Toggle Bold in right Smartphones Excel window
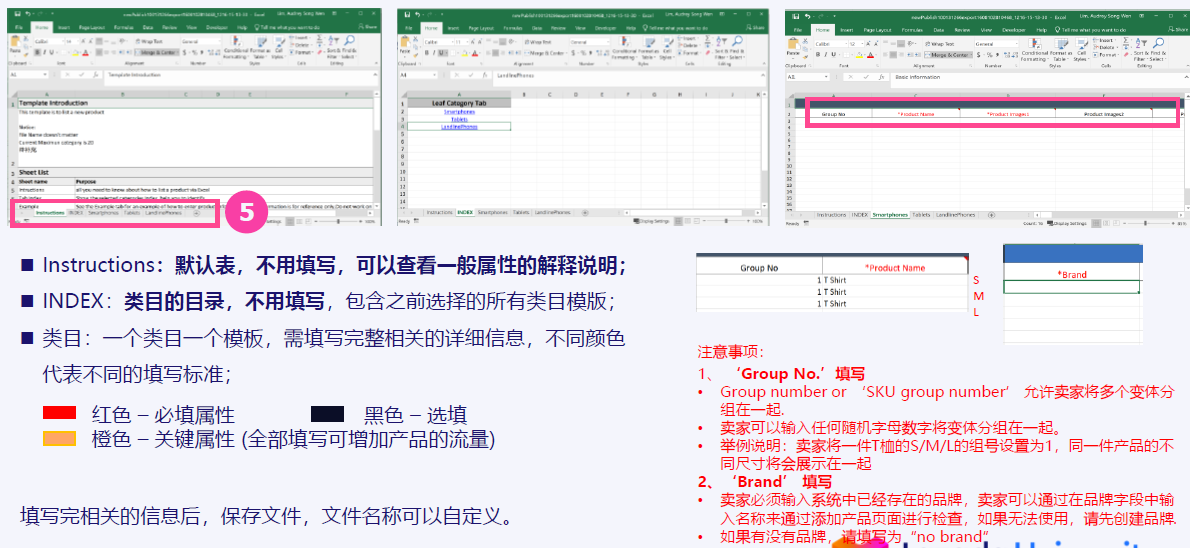This screenshot has height=548, width=1190. point(818,55)
